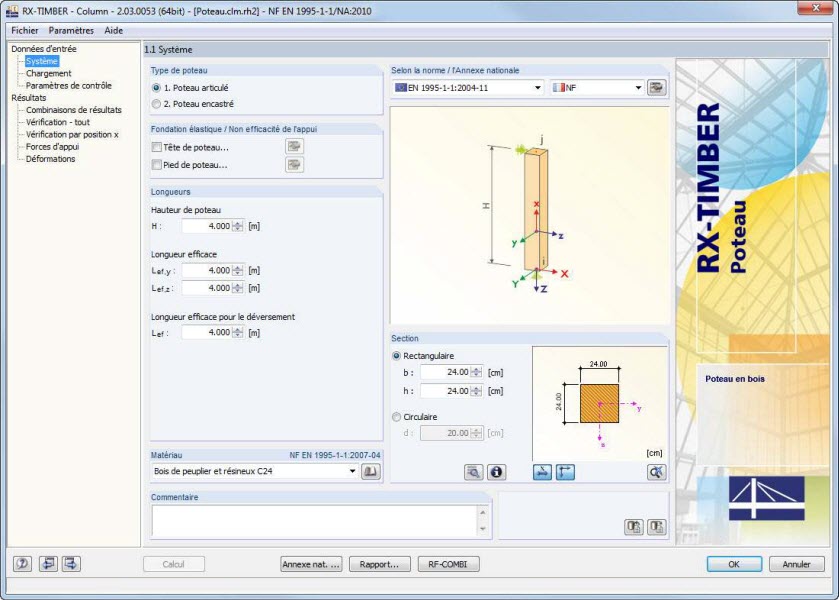Click OK button
839x600 pixels.
pos(734,564)
